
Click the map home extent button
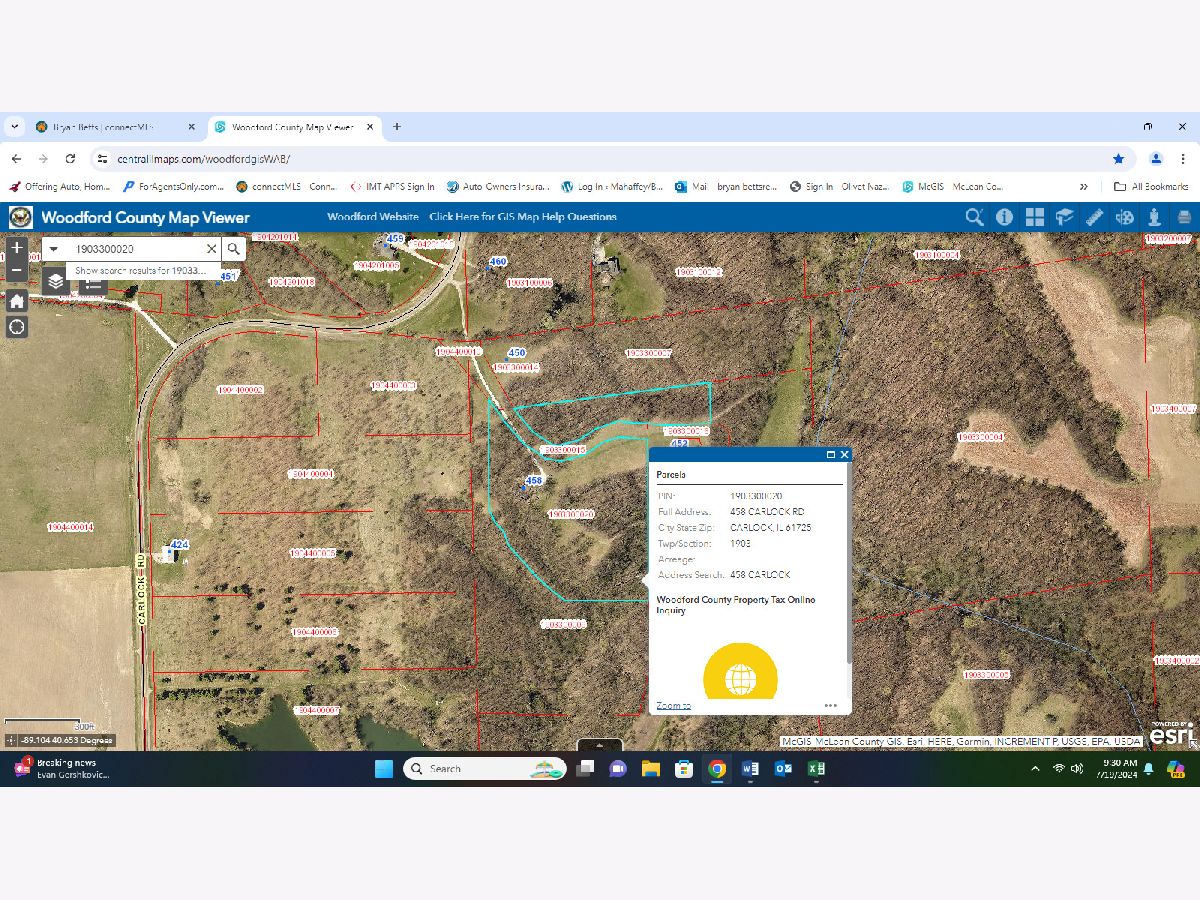pyautogui.click(x=17, y=301)
